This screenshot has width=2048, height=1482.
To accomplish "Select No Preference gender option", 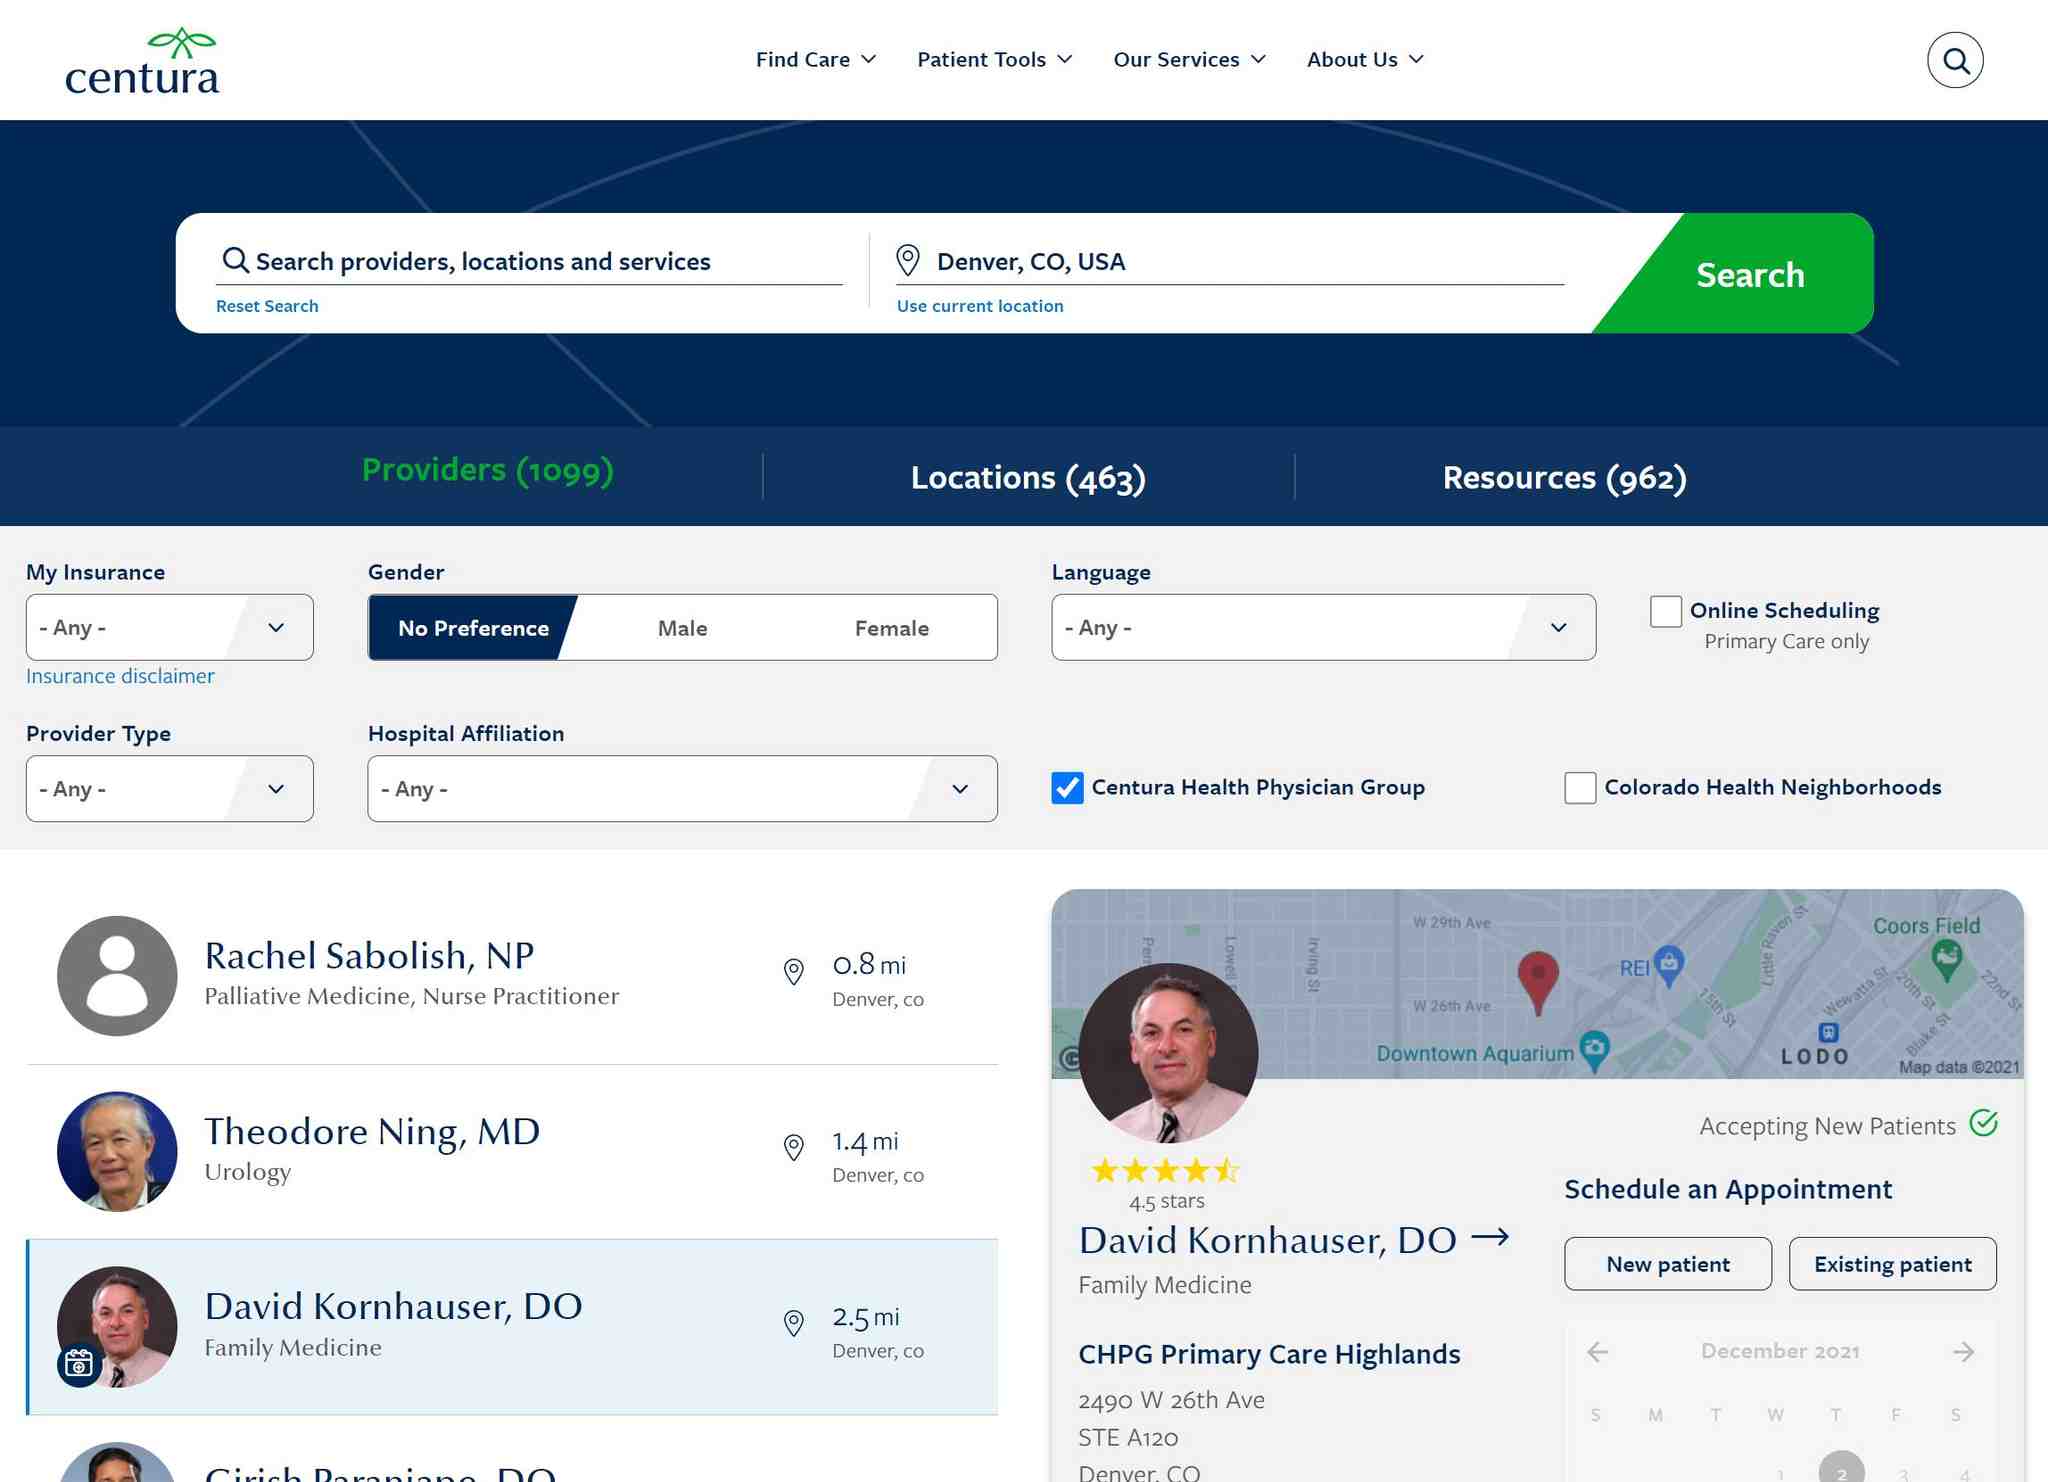I will click(473, 628).
